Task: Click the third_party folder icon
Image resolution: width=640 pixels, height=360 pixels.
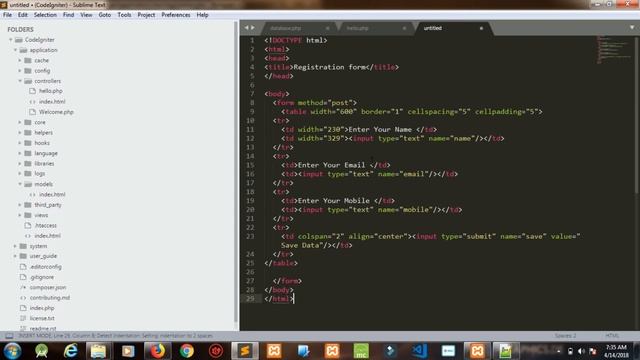Action: (x=28, y=204)
